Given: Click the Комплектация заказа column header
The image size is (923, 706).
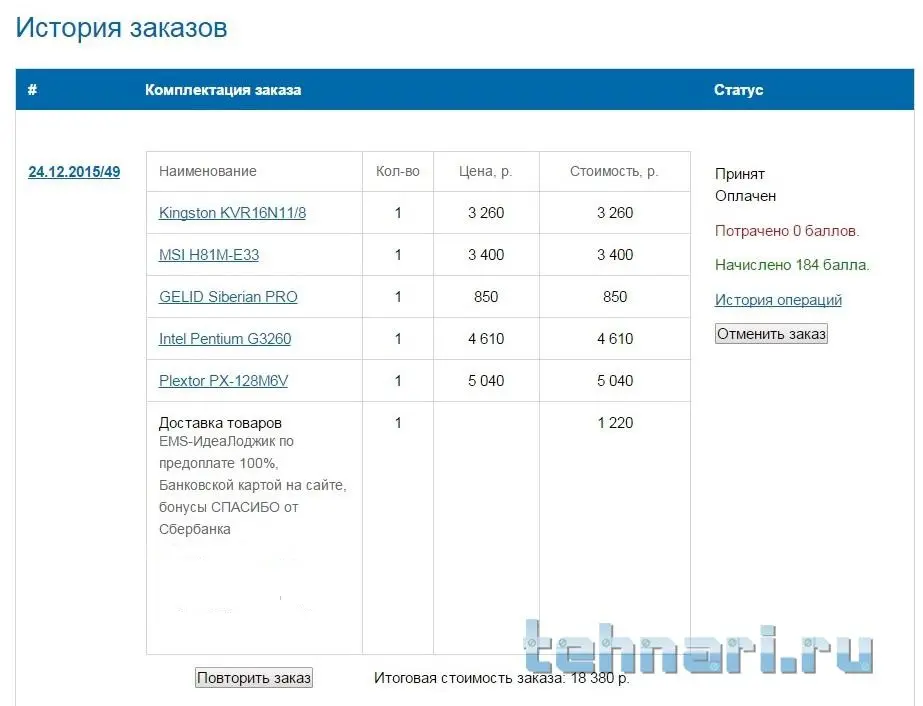Looking at the screenshot, I should 223,90.
